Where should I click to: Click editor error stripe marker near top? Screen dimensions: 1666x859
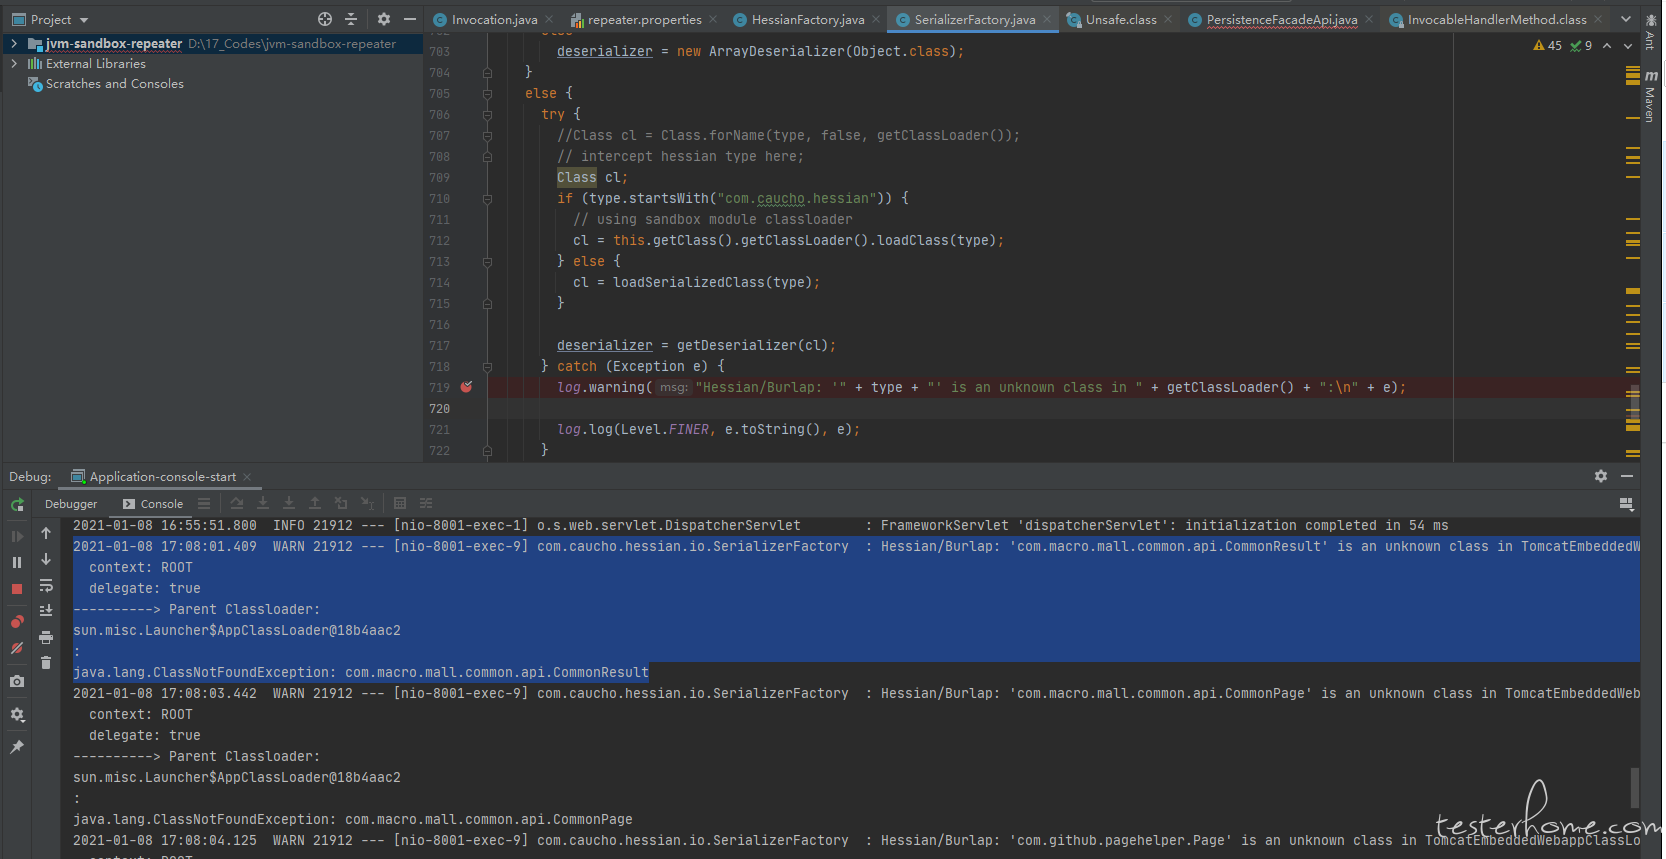click(1633, 74)
